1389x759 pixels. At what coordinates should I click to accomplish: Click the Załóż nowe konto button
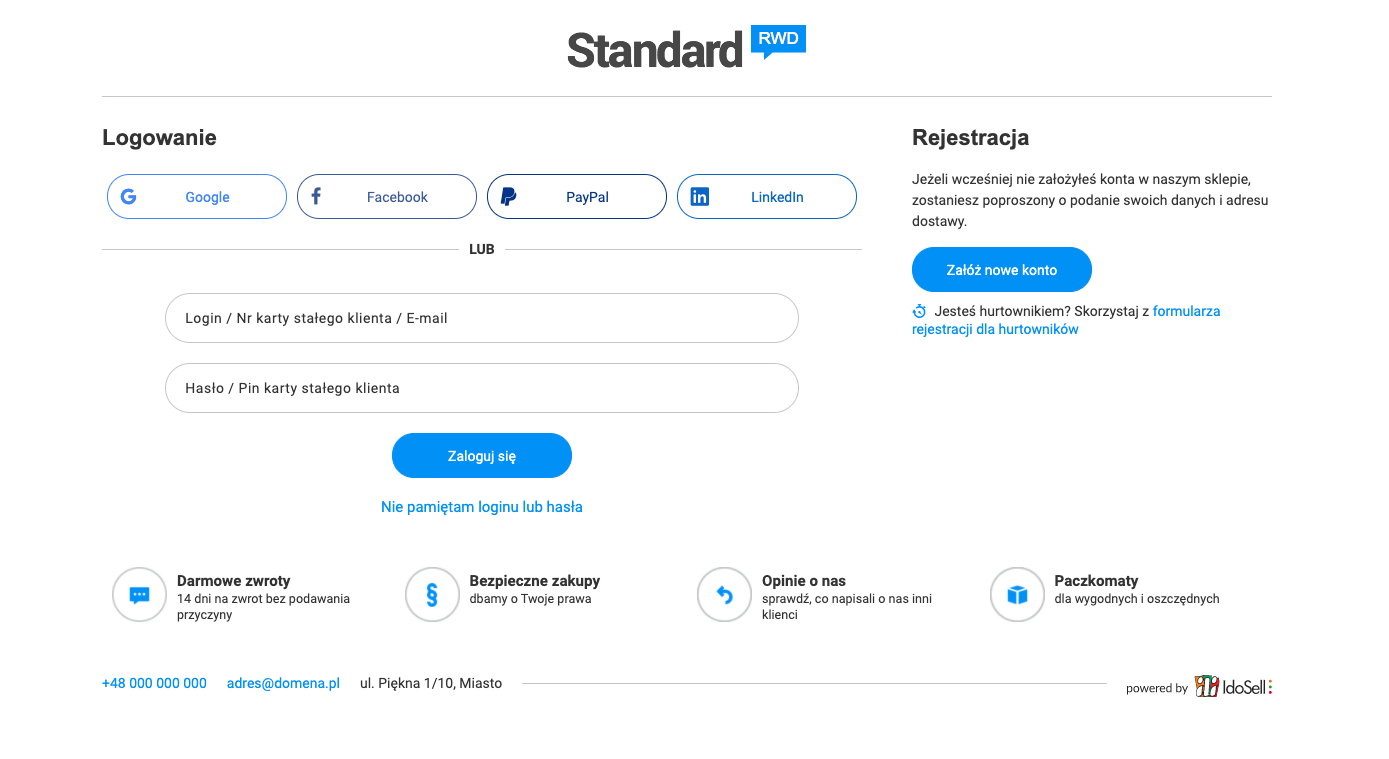[x=1002, y=269]
